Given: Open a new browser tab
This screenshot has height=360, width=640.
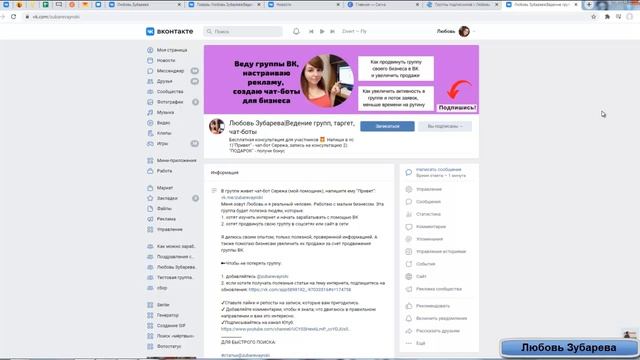Looking at the screenshot, I should (x=589, y=4).
